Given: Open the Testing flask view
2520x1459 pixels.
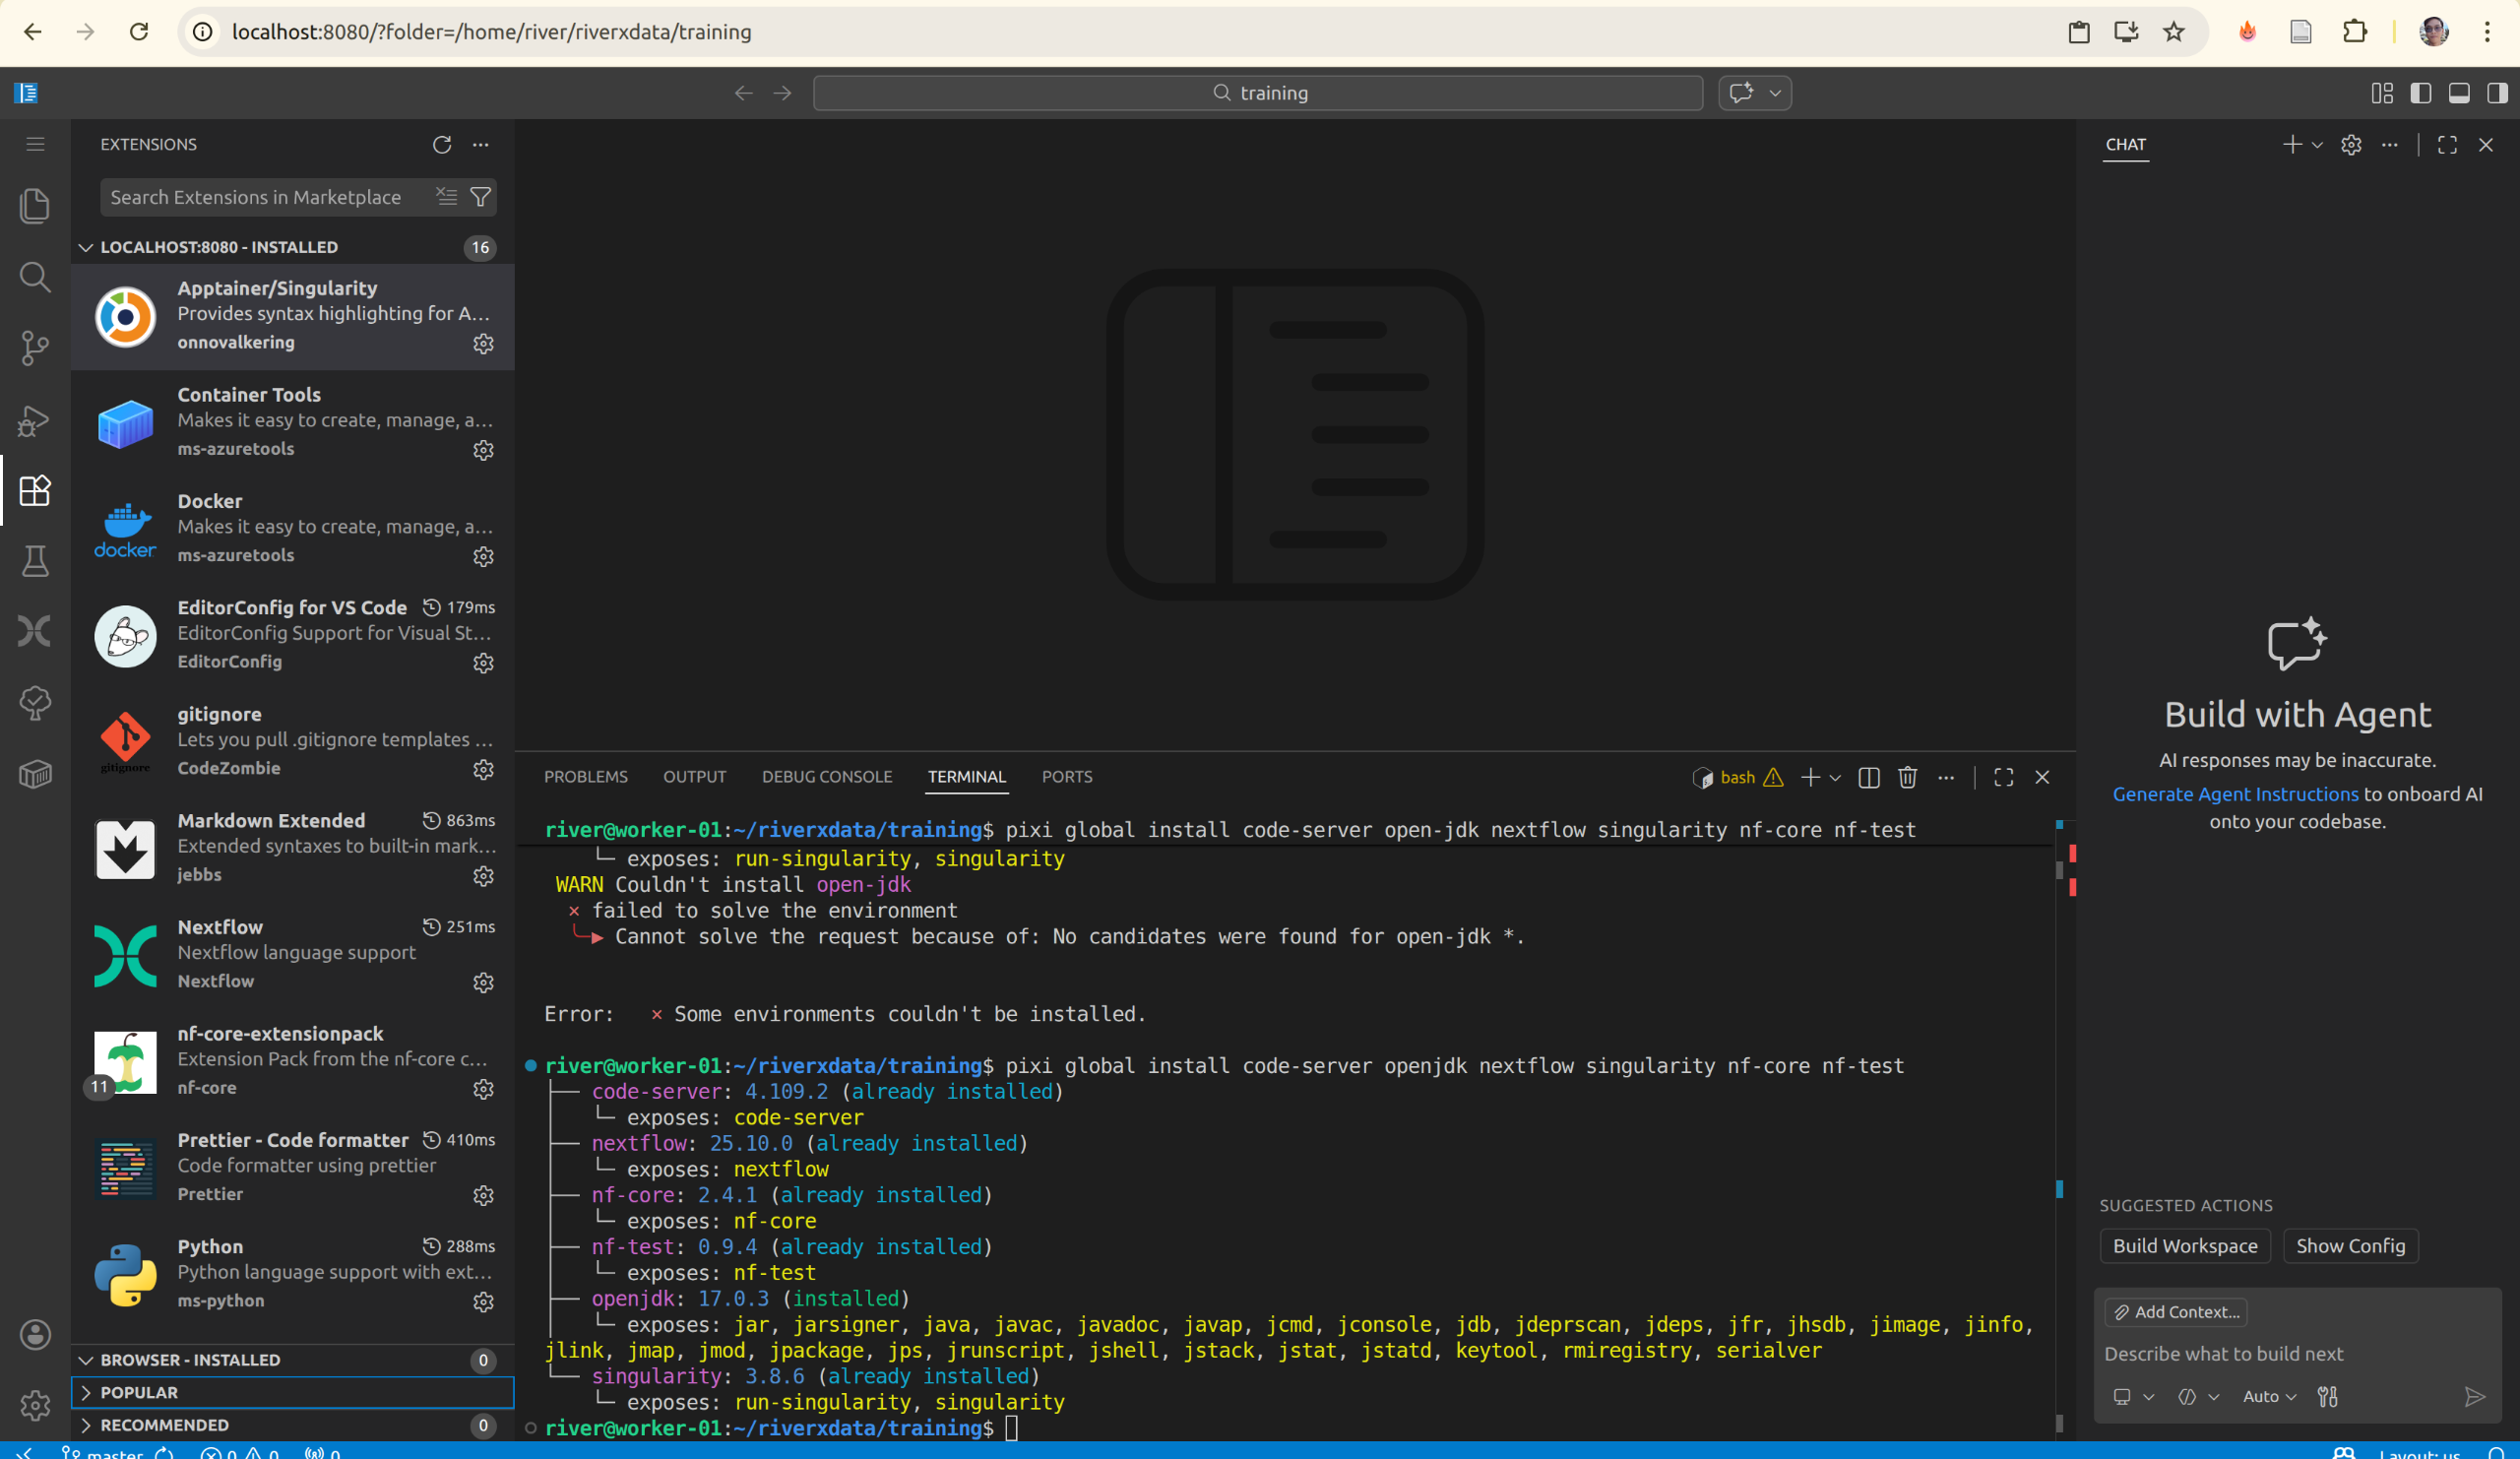Looking at the screenshot, I should [x=35, y=561].
